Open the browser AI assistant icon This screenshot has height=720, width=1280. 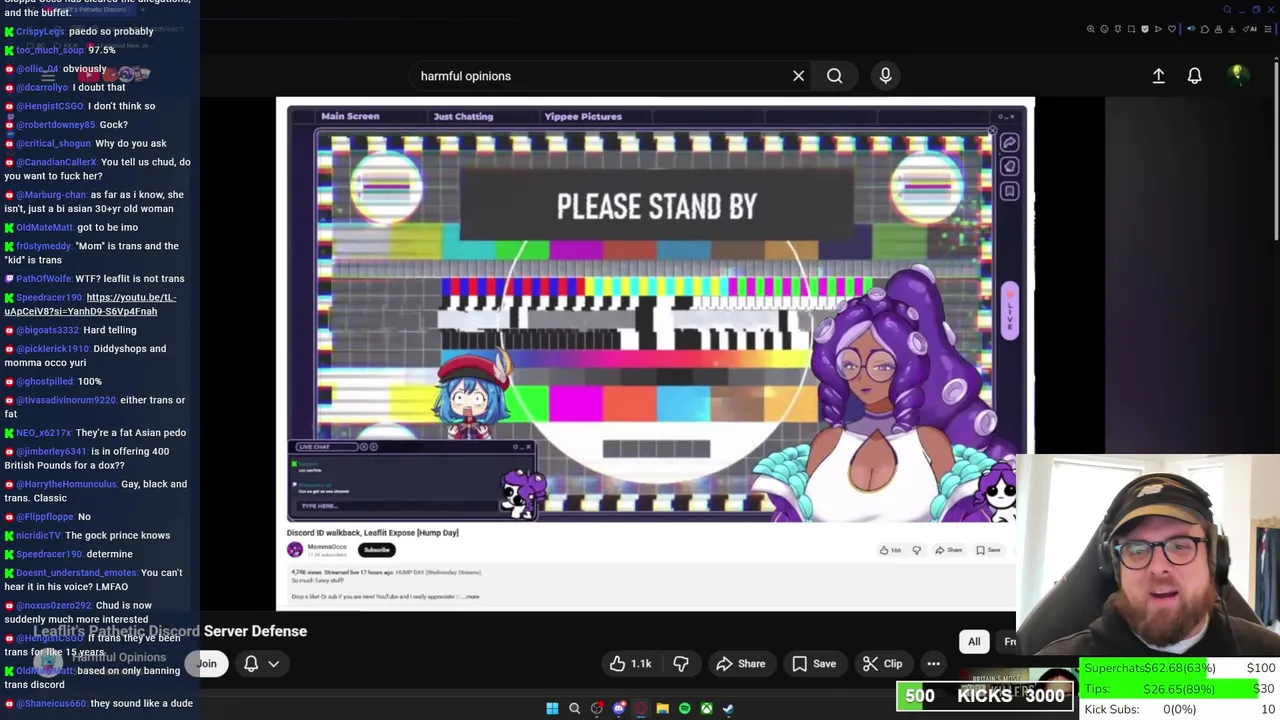(1250, 29)
